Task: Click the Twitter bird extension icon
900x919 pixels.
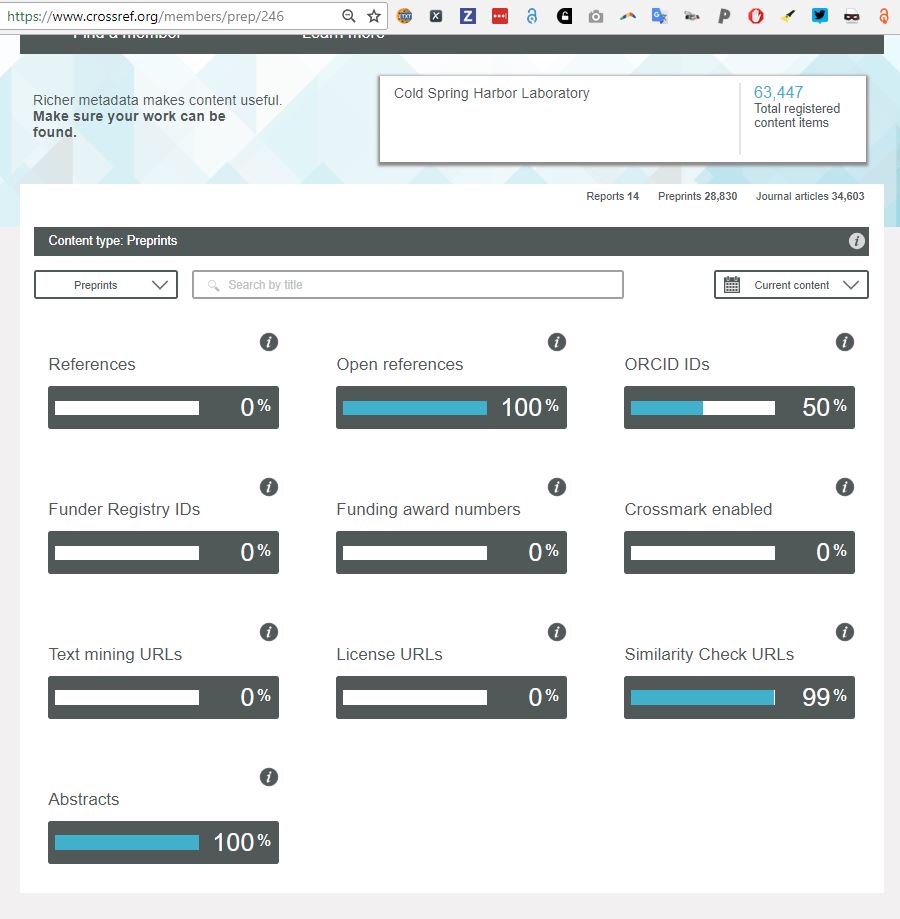Action: coord(820,16)
